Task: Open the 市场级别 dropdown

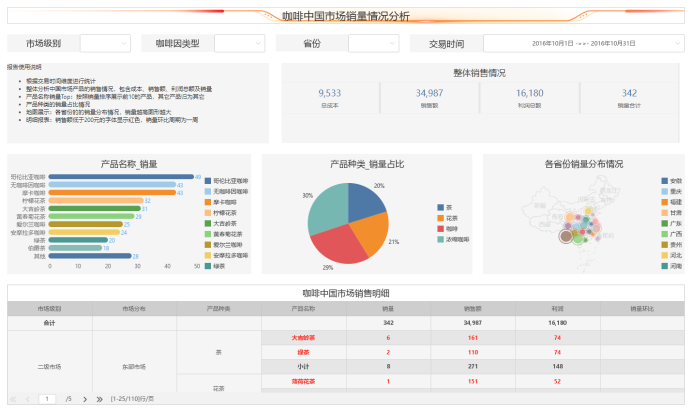Action: (104, 44)
